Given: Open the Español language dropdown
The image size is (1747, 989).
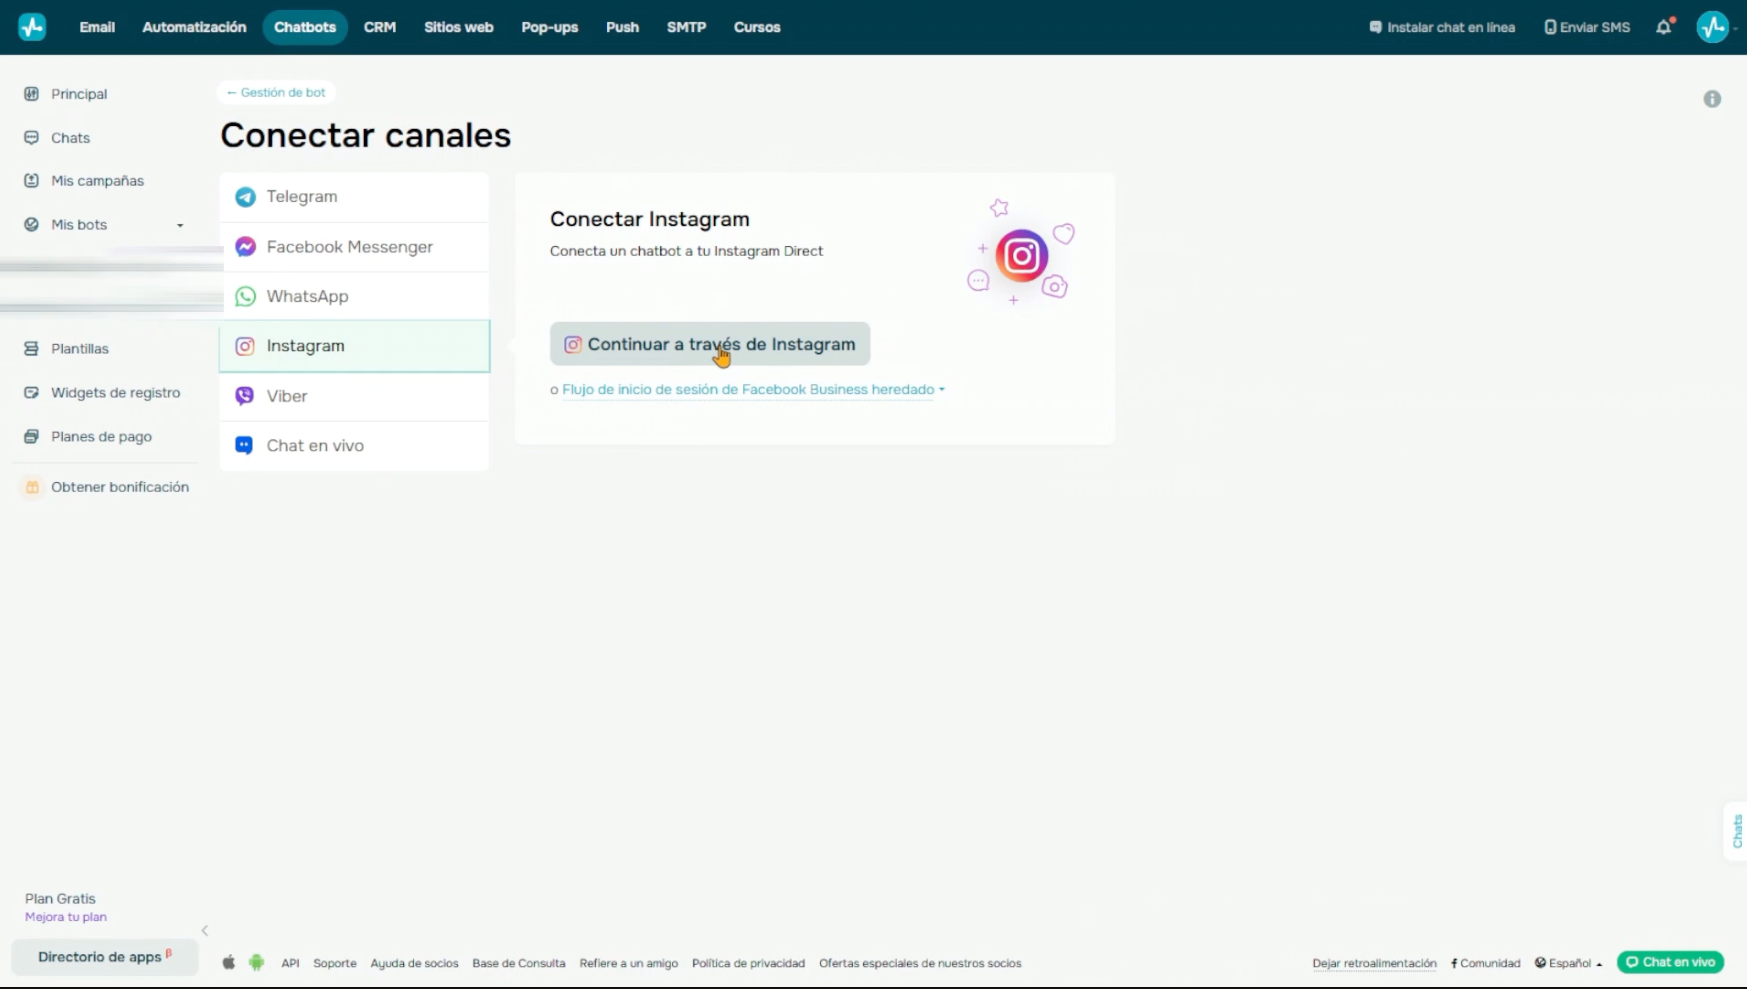Looking at the screenshot, I should [1569, 964].
